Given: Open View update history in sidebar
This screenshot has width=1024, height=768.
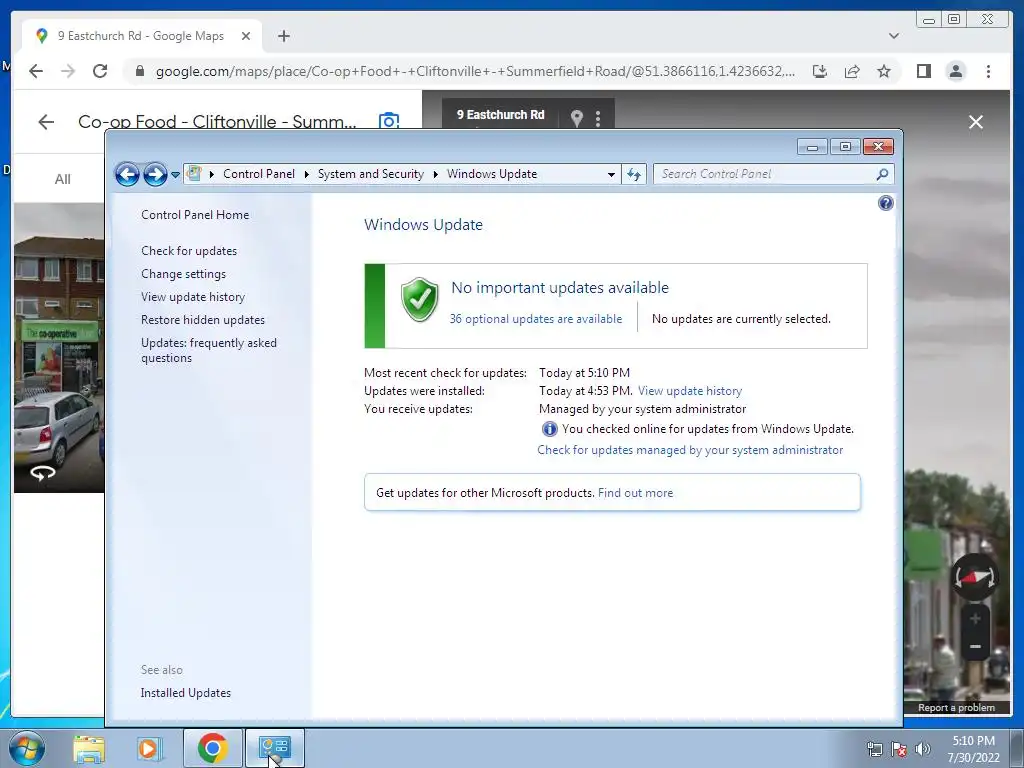Looking at the screenshot, I should click(193, 296).
